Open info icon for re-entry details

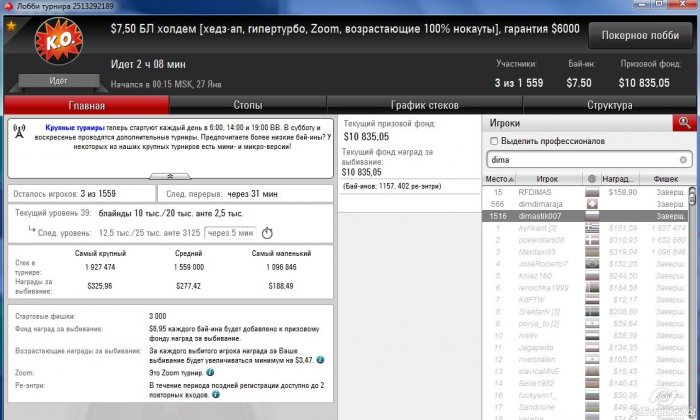(x=216, y=395)
